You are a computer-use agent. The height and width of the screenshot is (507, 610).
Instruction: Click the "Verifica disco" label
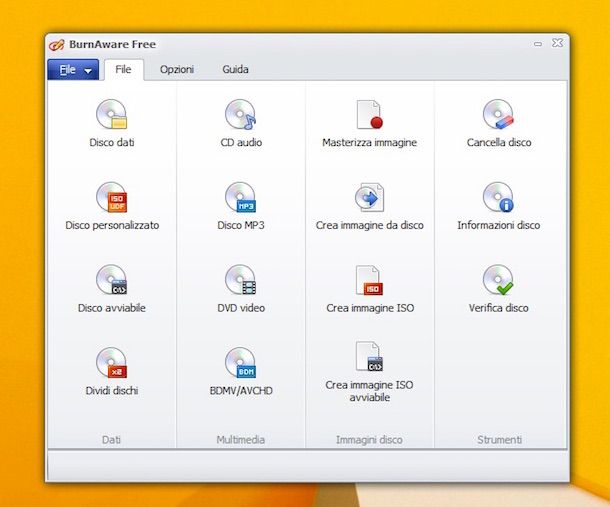tap(499, 308)
